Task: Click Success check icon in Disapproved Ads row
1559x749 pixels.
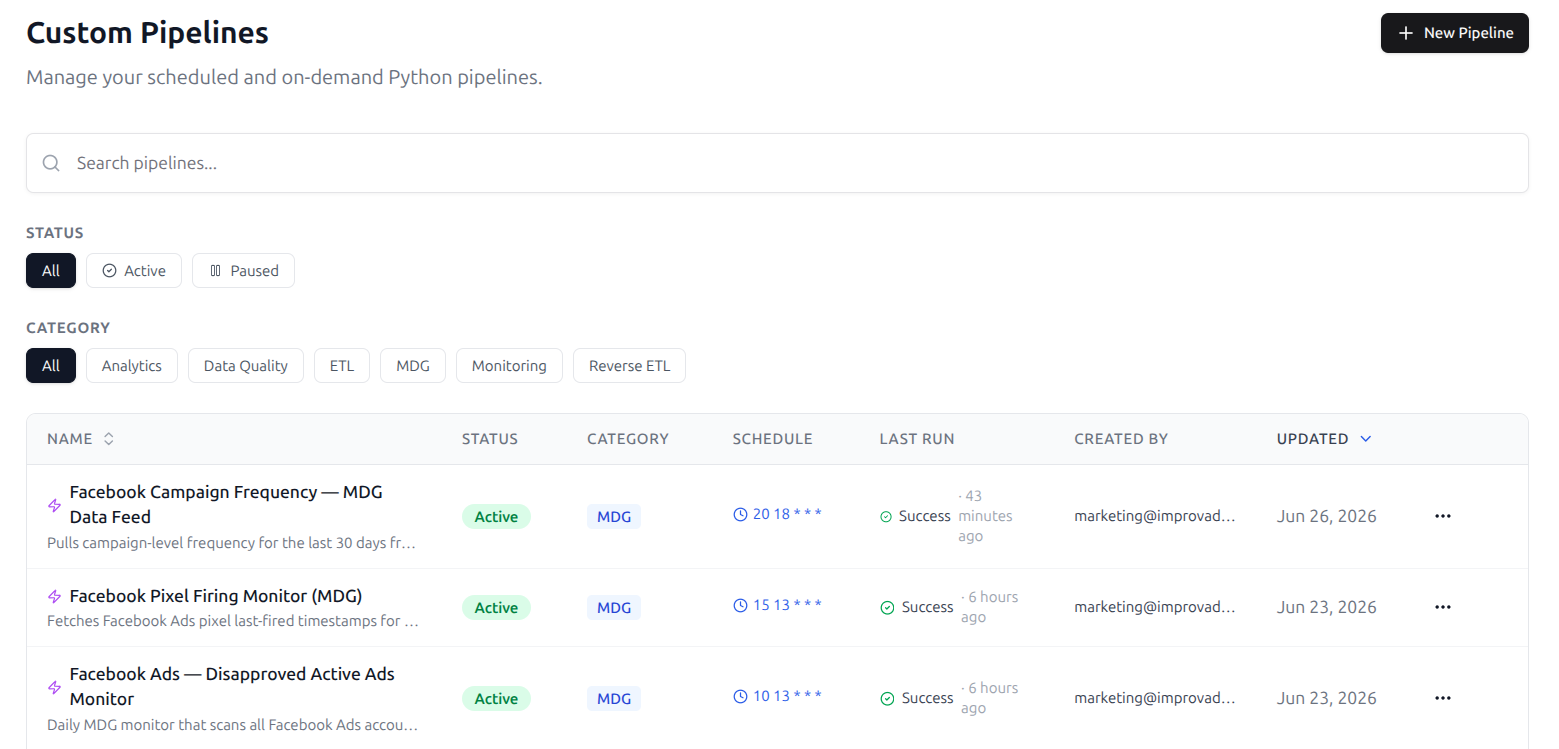Action: 887,698
